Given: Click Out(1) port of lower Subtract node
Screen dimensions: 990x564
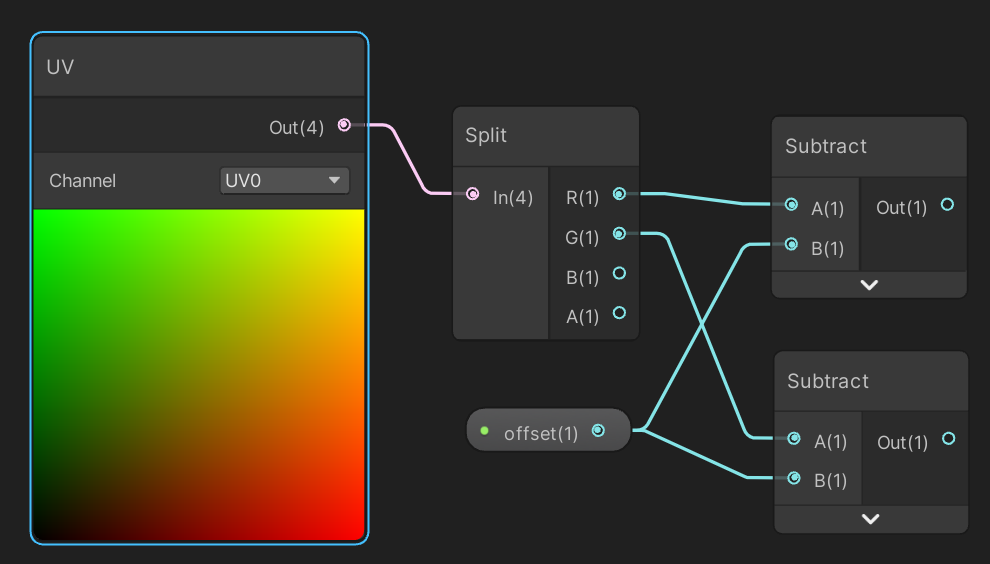Looking at the screenshot, I should [x=948, y=438].
